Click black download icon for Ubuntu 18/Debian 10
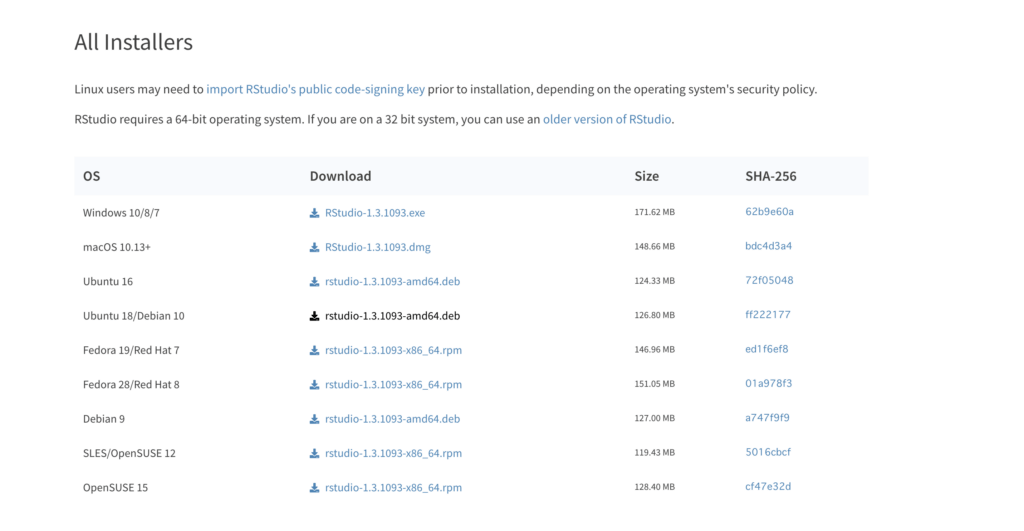Screen dimensions: 1024x531 tap(314, 316)
